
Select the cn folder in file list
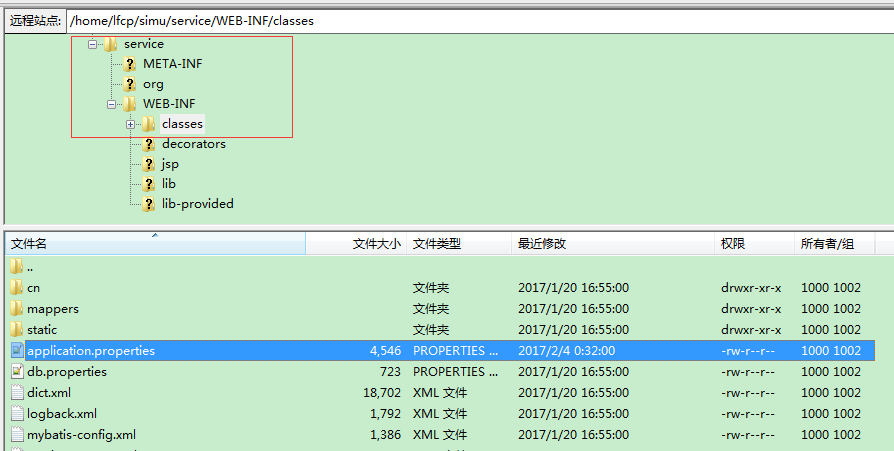(34, 288)
